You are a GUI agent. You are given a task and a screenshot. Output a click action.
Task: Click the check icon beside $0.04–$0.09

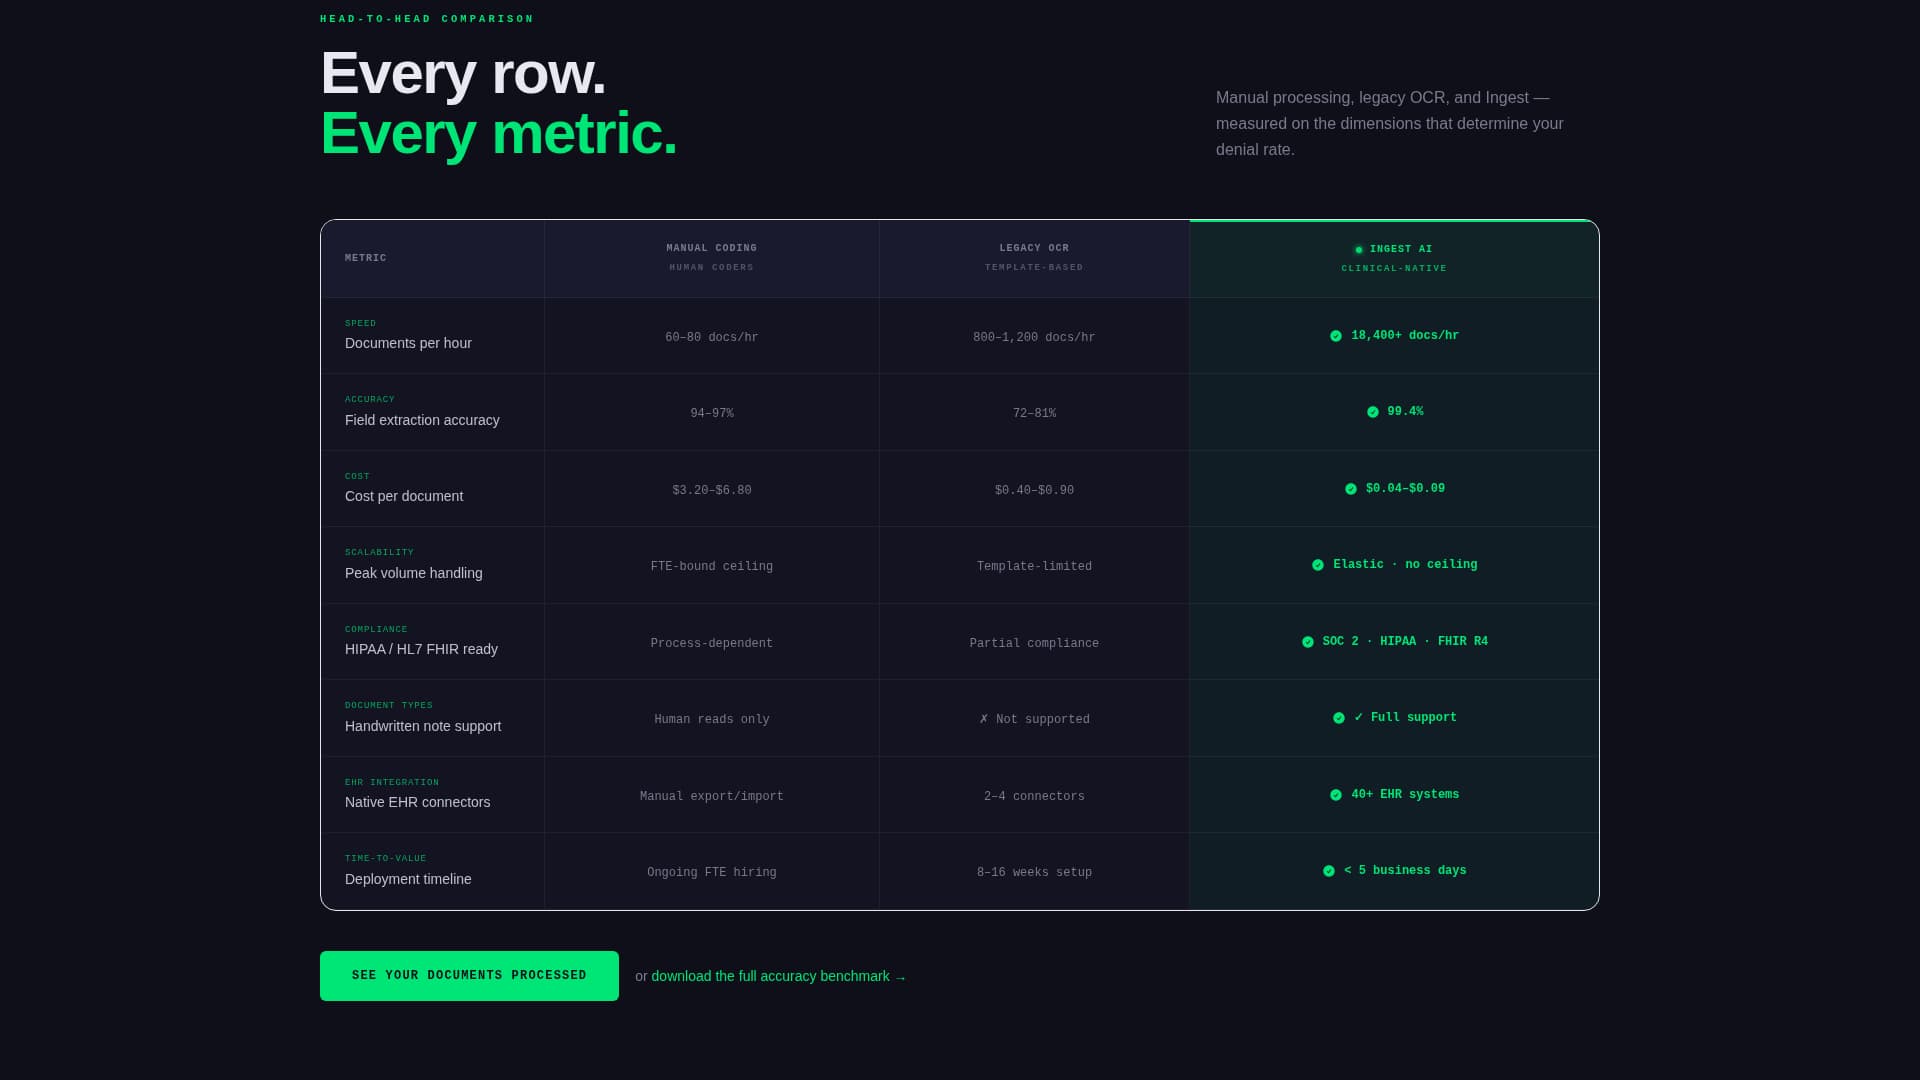click(1351, 489)
